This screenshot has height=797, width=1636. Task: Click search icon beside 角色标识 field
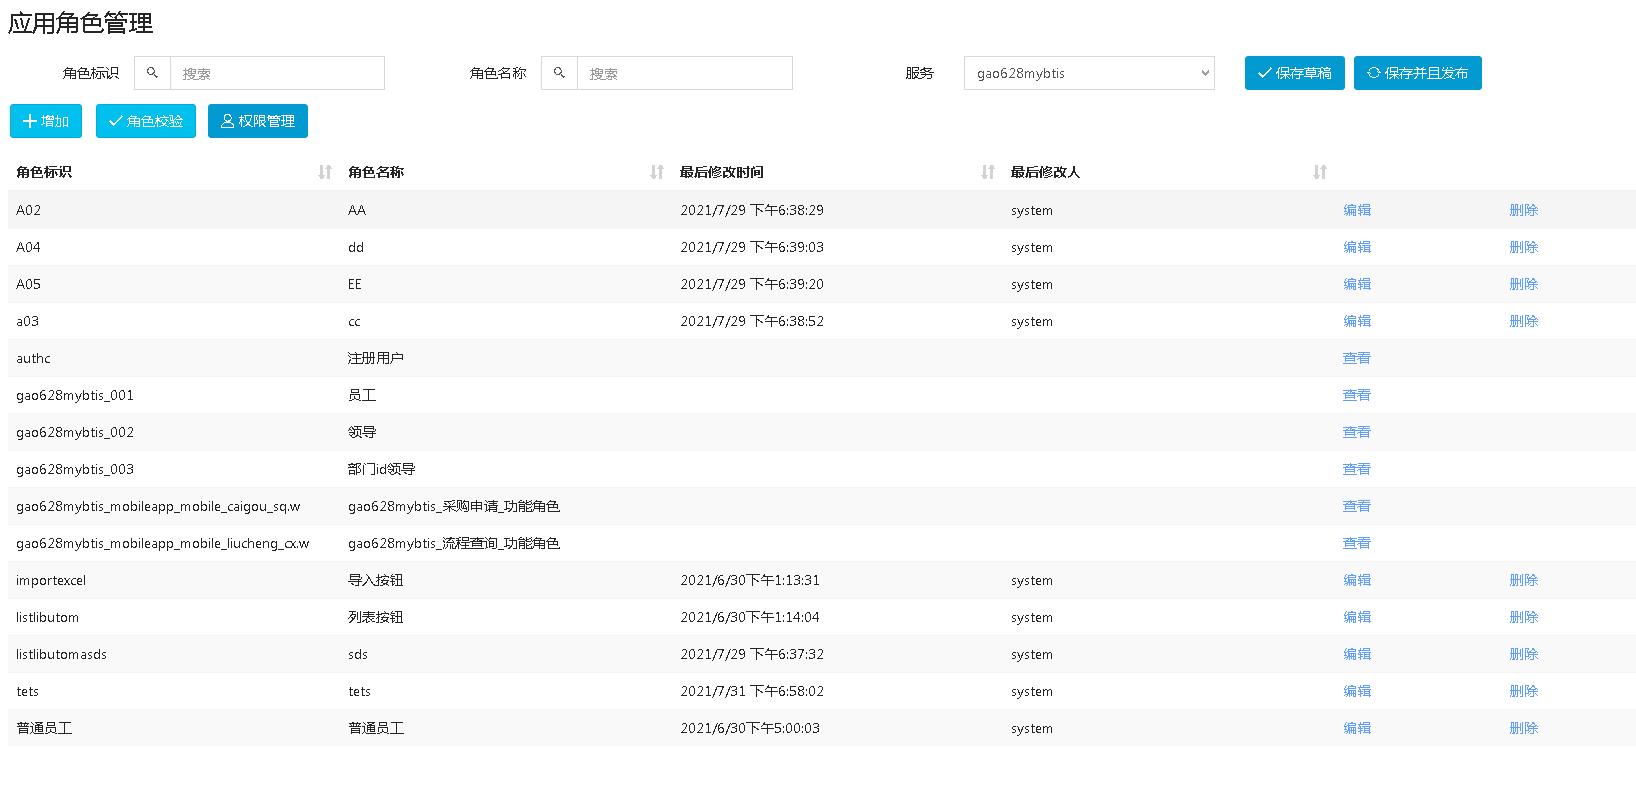(x=152, y=73)
